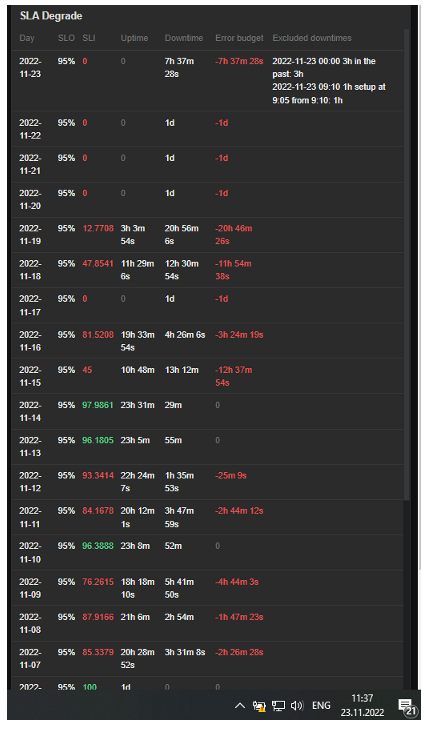Click the network connection tray icon
Screen dimensions: 431x729
coord(278,706)
